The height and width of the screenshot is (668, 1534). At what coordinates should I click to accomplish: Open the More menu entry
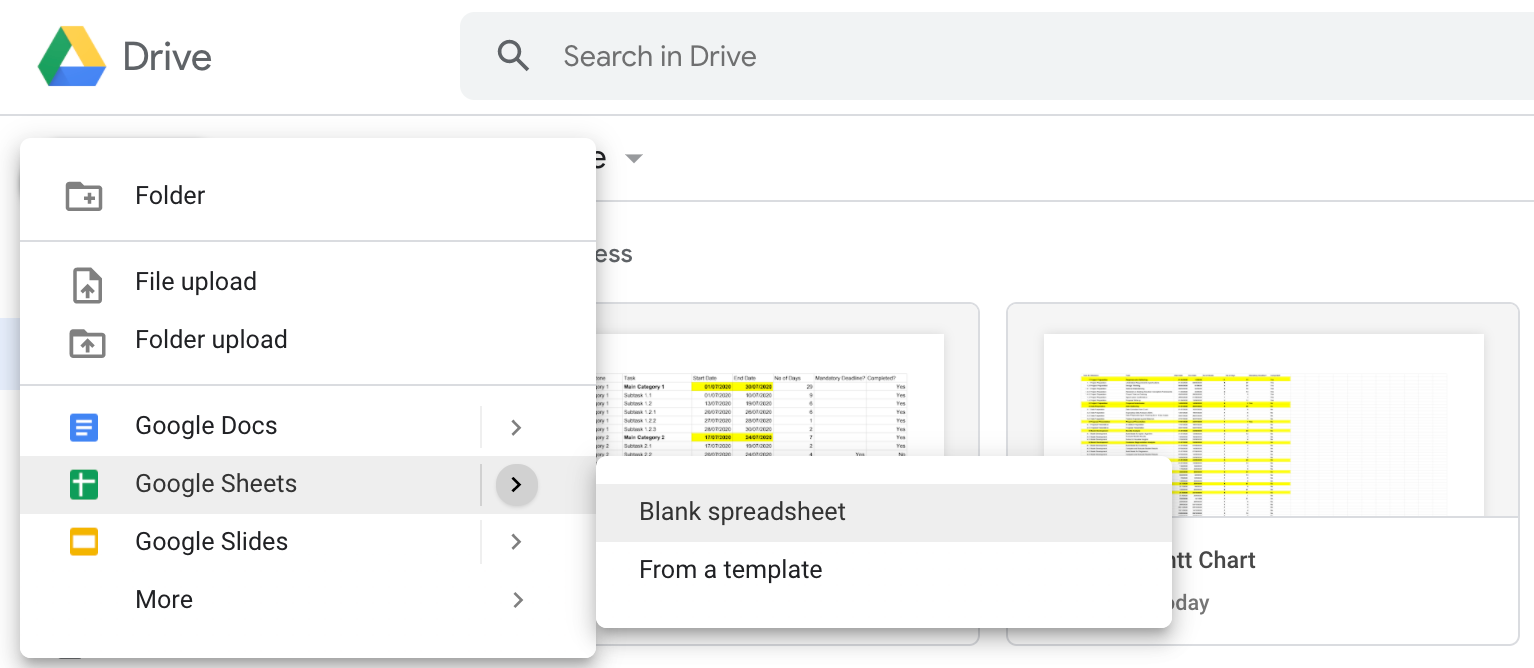pos(308,601)
